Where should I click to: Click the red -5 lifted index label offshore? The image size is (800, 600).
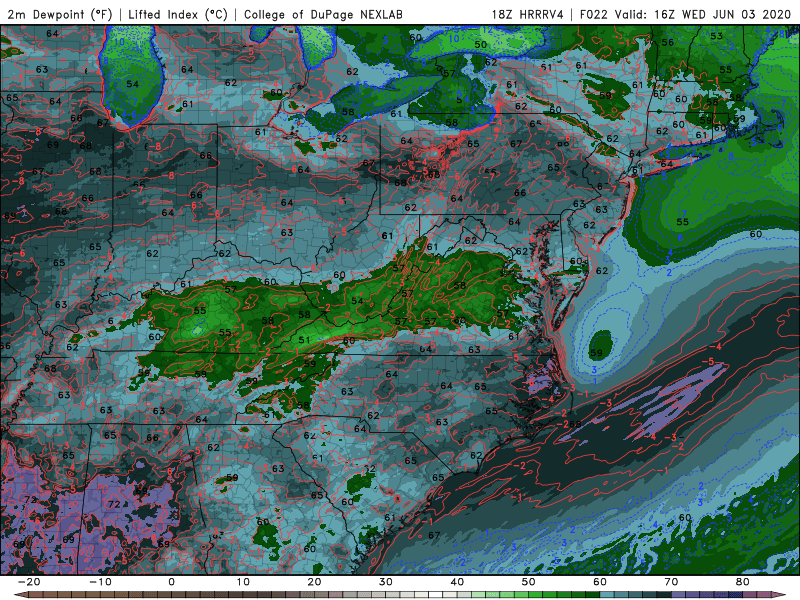coord(708,361)
